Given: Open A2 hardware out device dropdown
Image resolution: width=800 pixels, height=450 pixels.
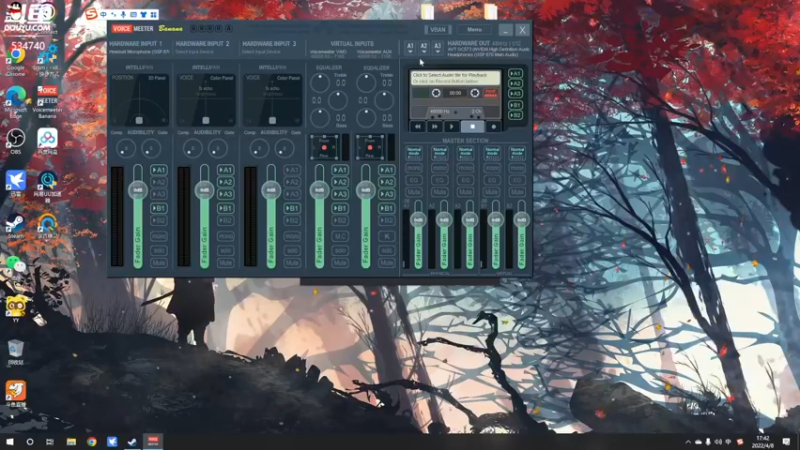Looking at the screenshot, I should [424, 48].
